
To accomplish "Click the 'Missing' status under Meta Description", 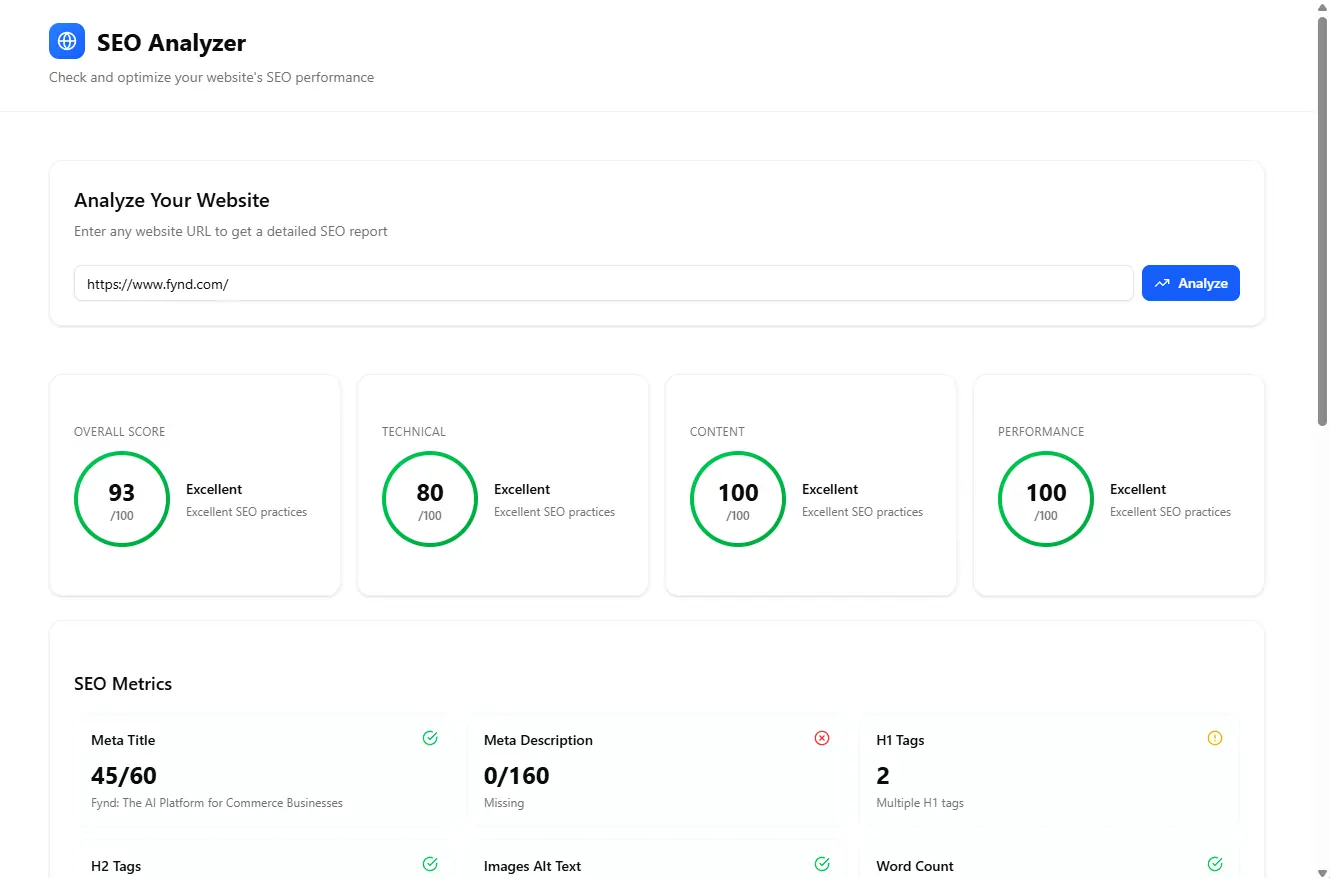I will [x=504, y=803].
